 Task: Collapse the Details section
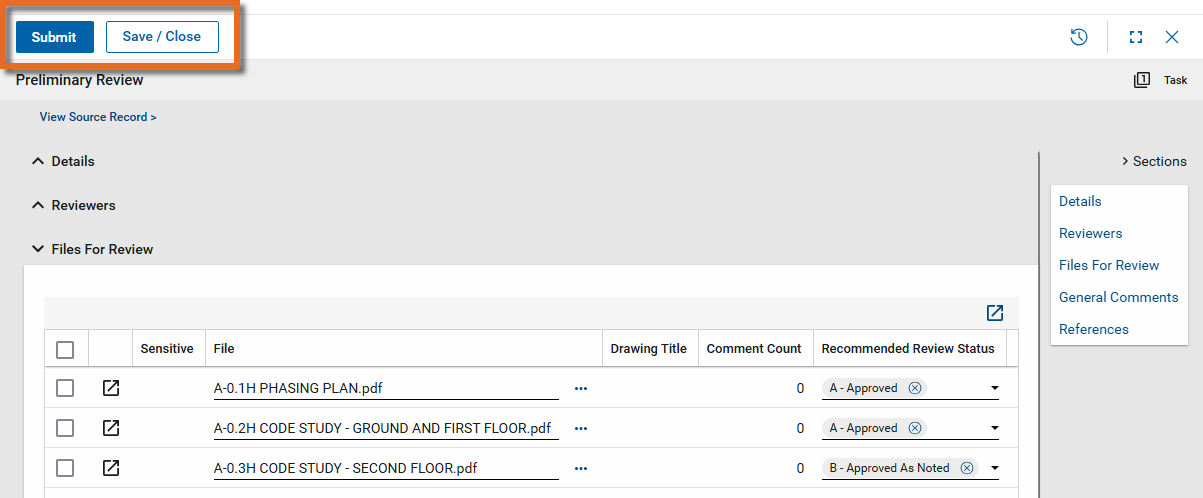38,161
